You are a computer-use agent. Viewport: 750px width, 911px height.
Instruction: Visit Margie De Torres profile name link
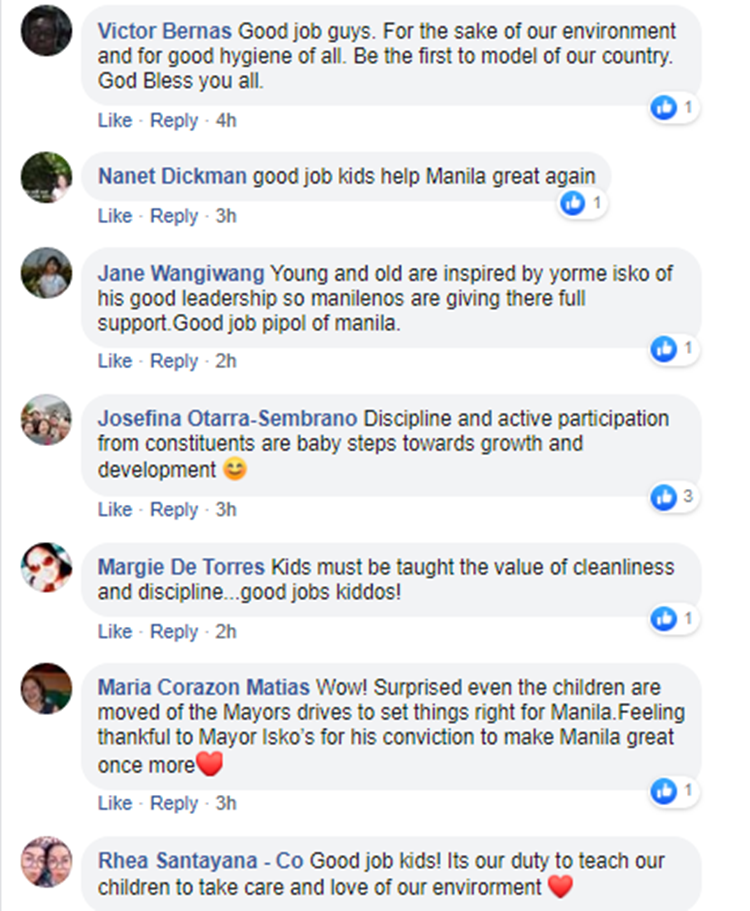182,567
